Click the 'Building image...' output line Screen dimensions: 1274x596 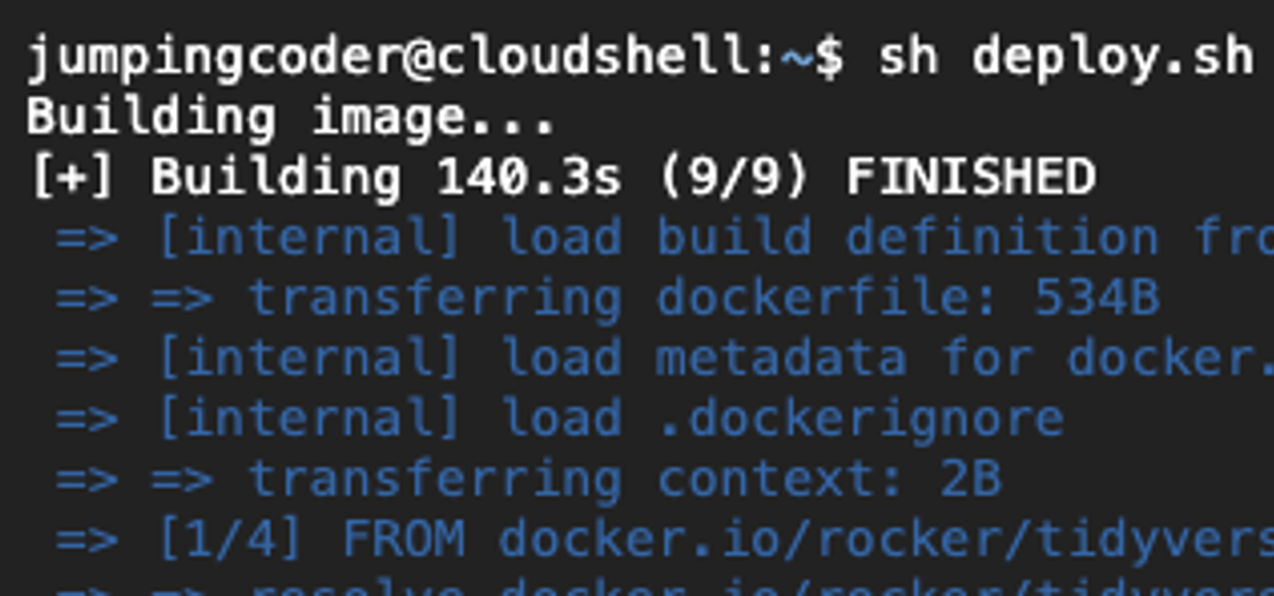coord(290,117)
